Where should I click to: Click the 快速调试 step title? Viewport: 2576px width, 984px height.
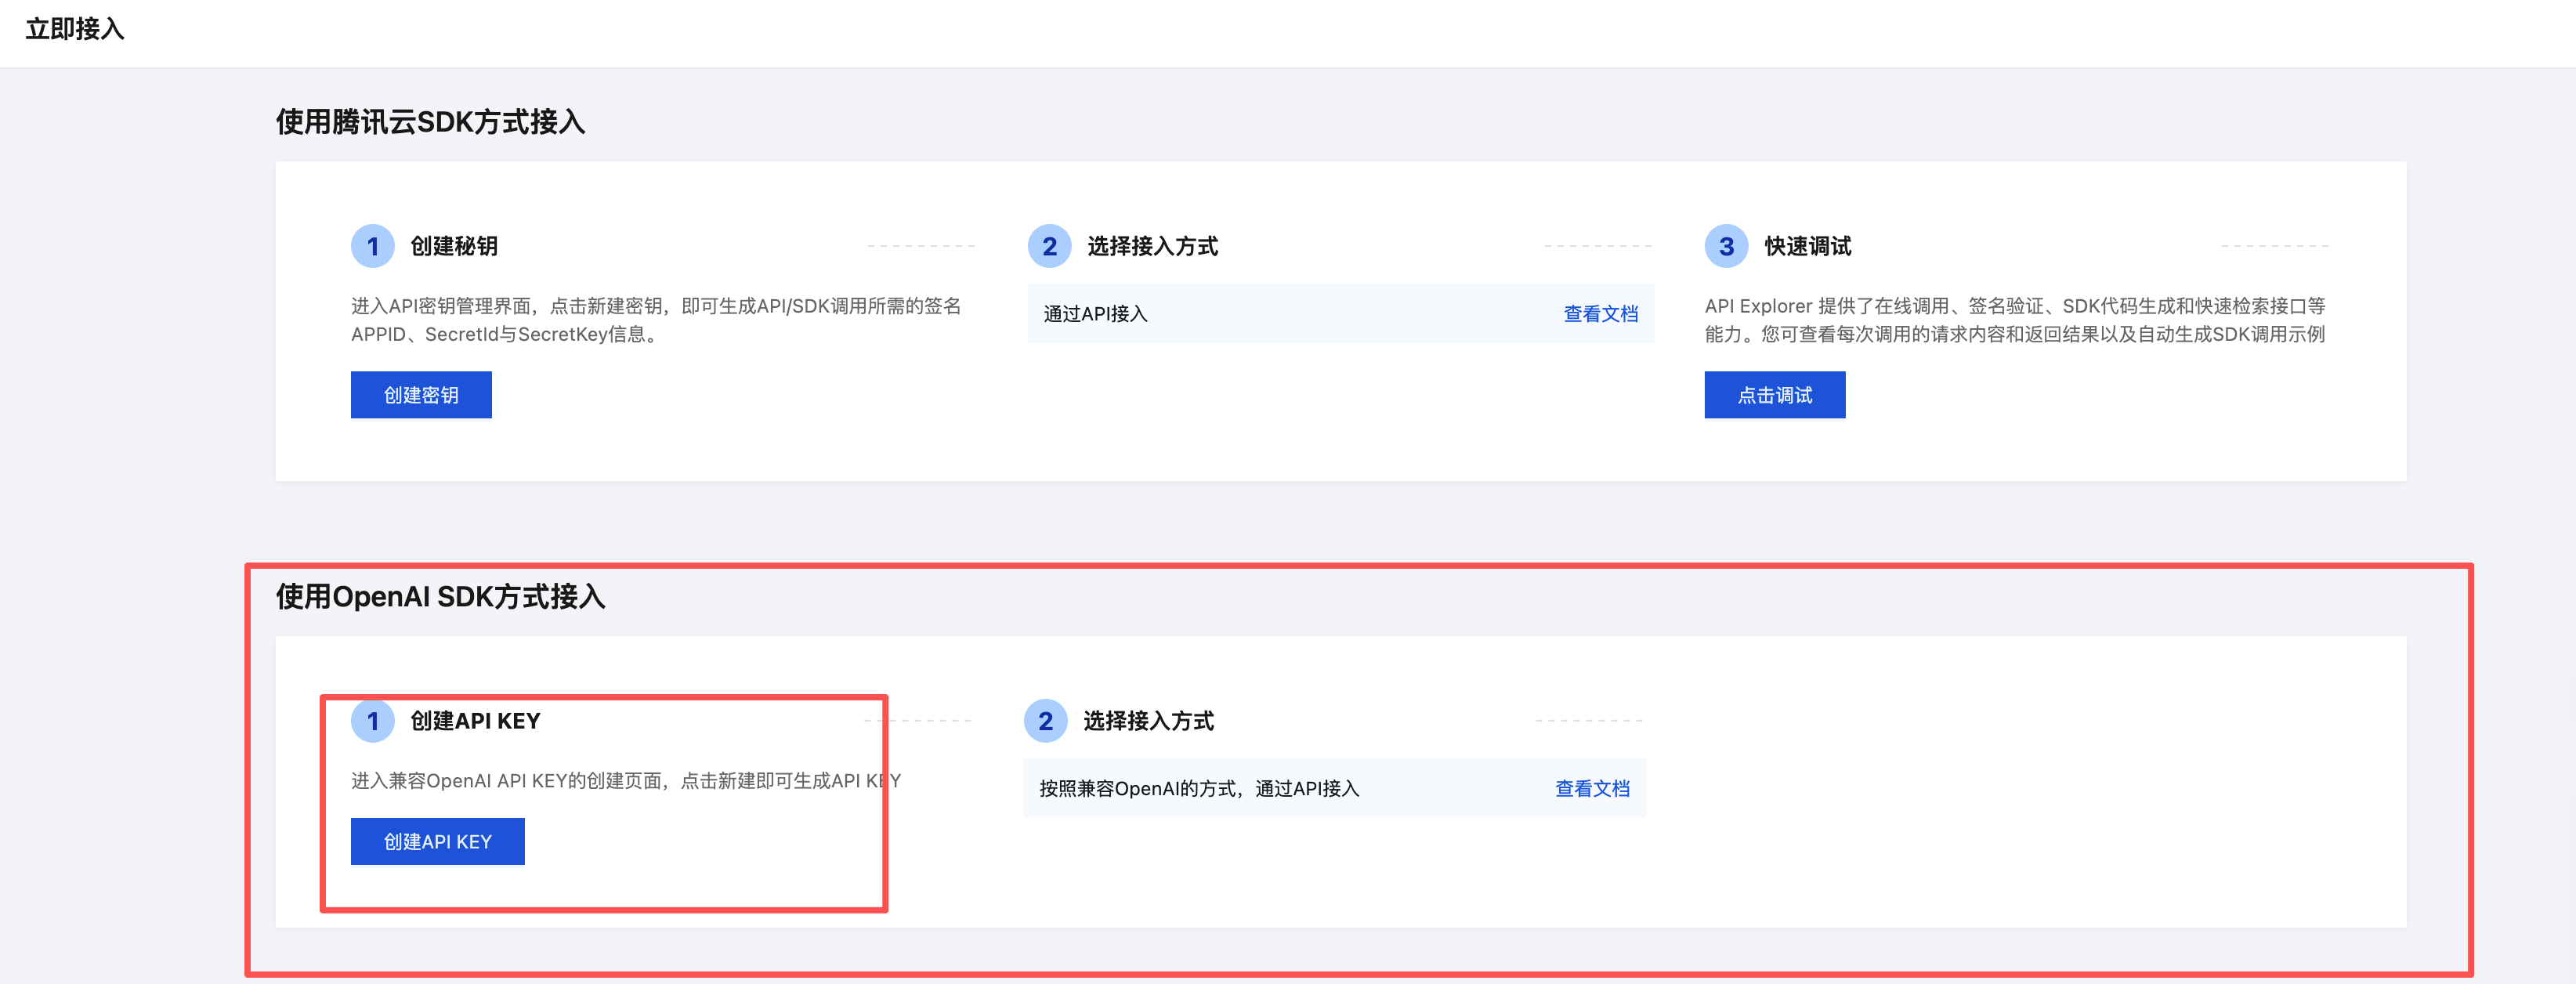click(x=1807, y=246)
